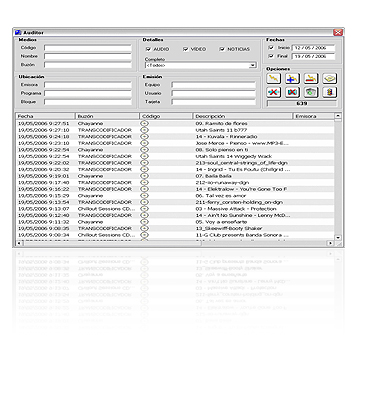
Task: Click Código icon in 'Elektralow - You're Gone' row
Action: [145, 189]
